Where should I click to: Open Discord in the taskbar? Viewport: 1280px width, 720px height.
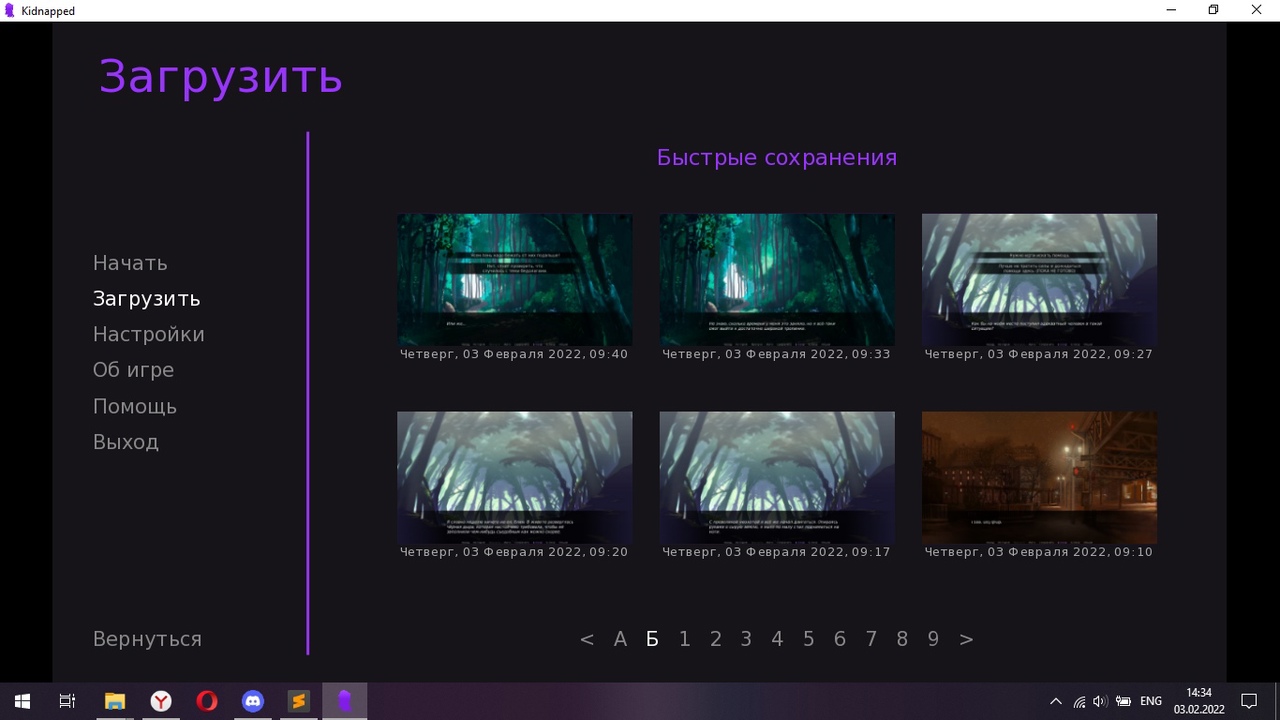click(253, 701)
